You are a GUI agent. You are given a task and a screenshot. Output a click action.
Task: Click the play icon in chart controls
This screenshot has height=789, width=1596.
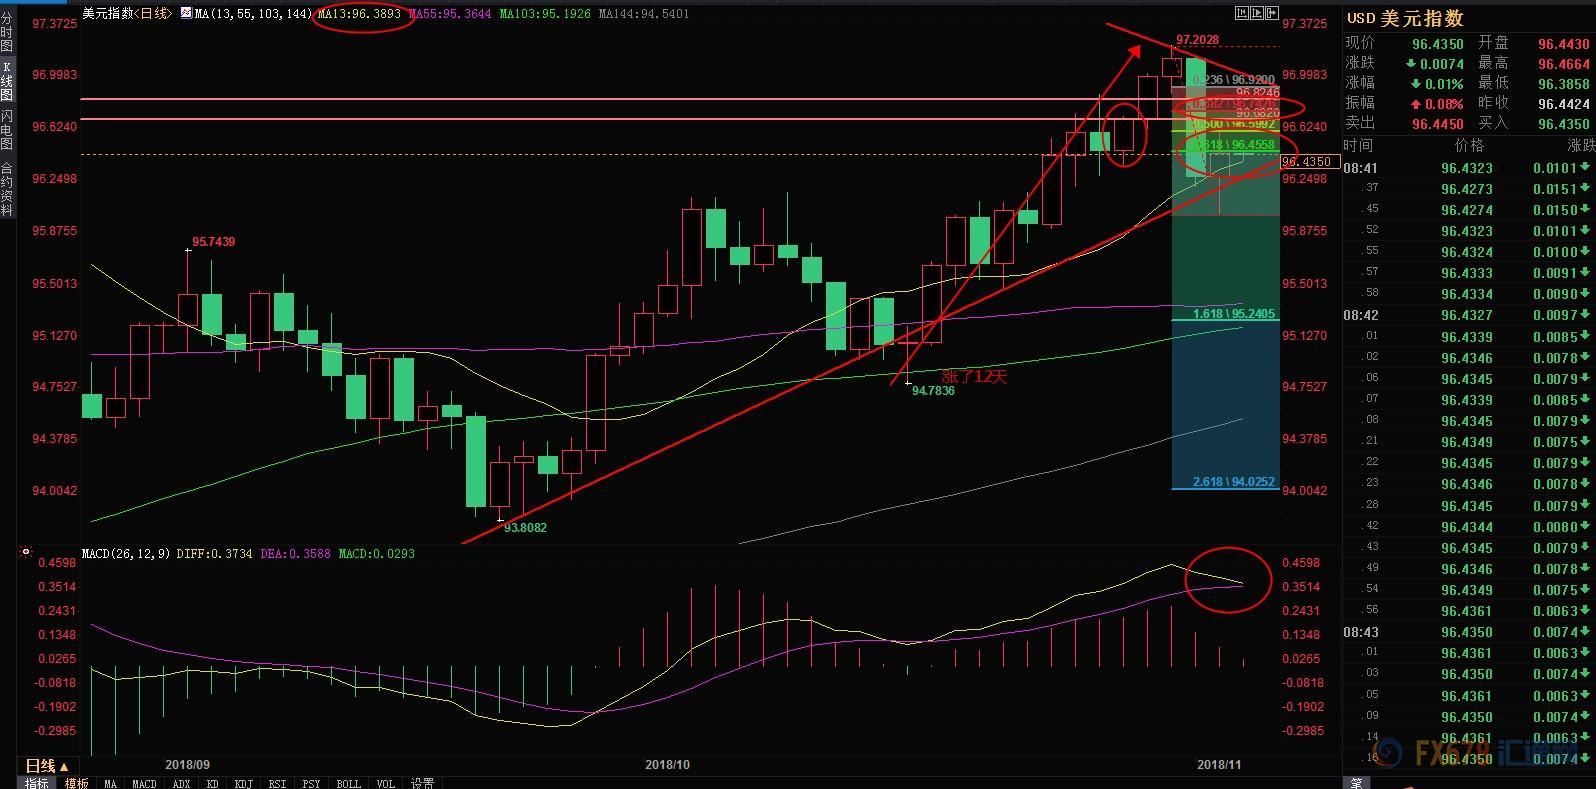1257,14
